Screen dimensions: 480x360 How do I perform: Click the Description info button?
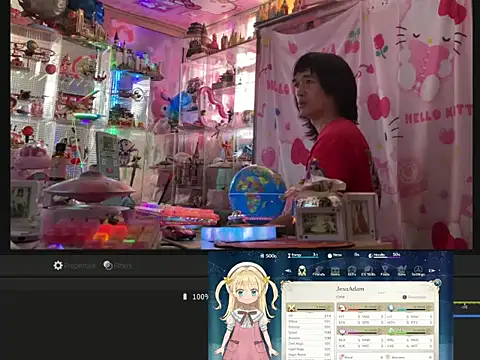click(x=414, y=297)
